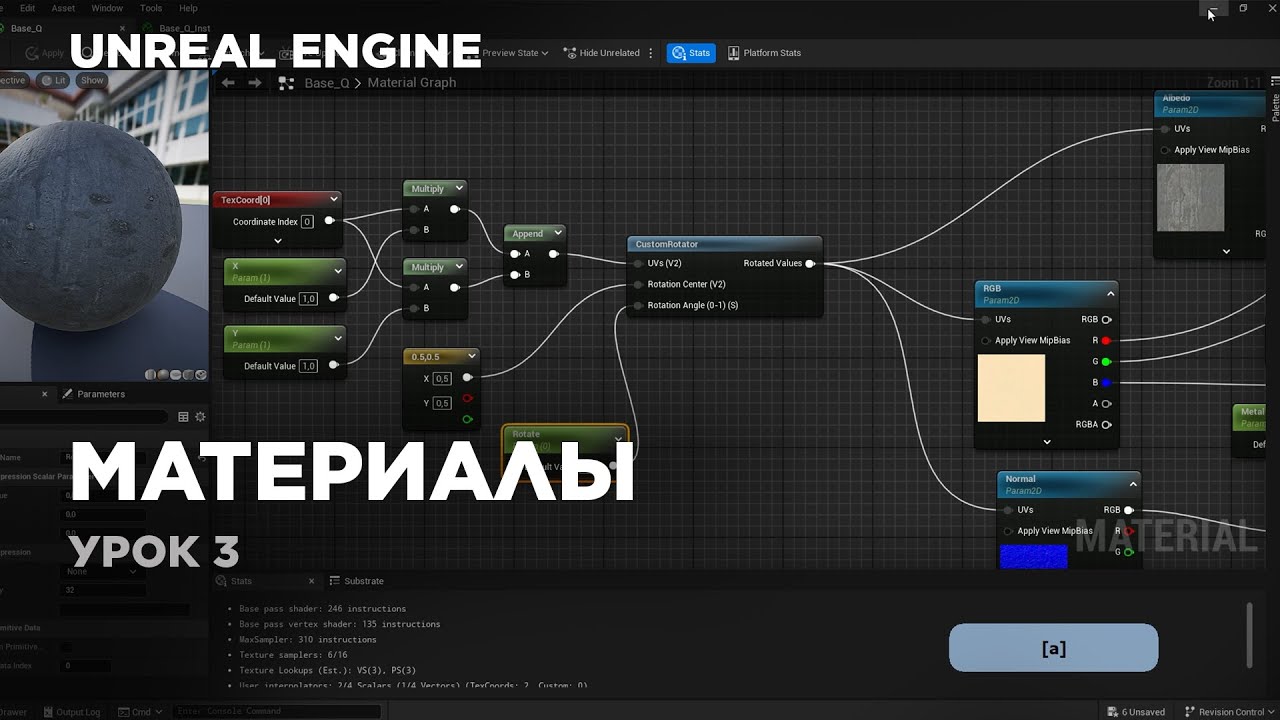
Task: Switch to the Parameters tab
Action: point(94,394)
